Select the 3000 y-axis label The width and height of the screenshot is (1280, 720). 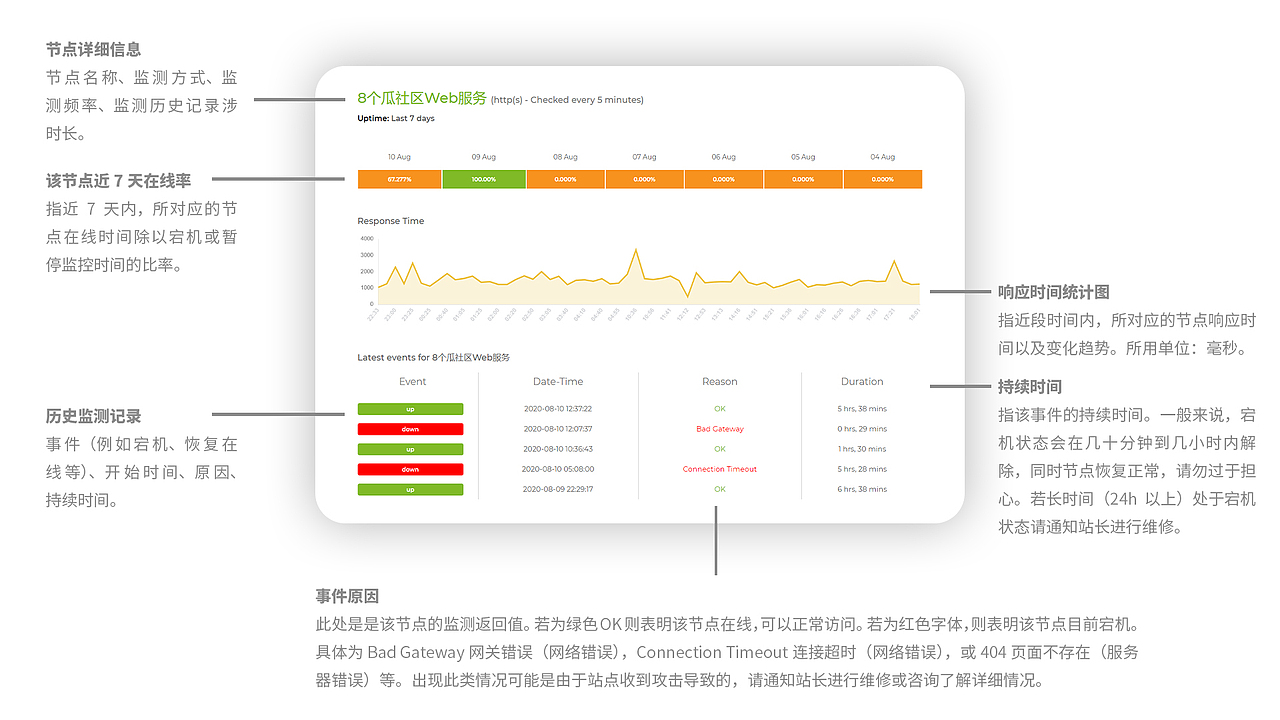366,255
